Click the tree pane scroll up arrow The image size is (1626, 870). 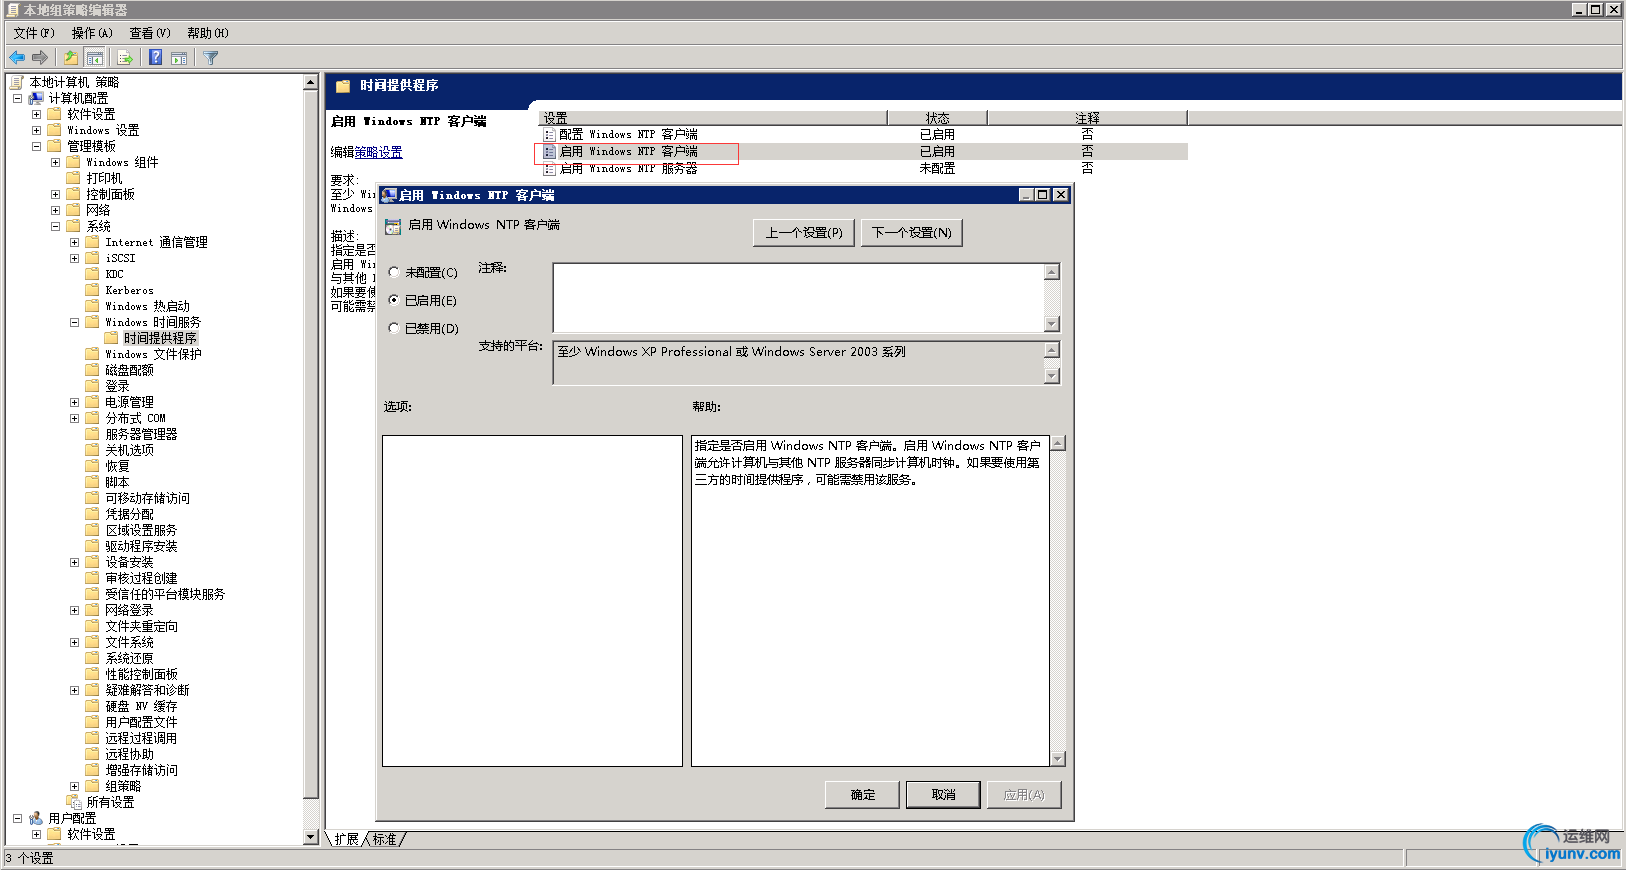pyautogui.click(x=311, y=82)
